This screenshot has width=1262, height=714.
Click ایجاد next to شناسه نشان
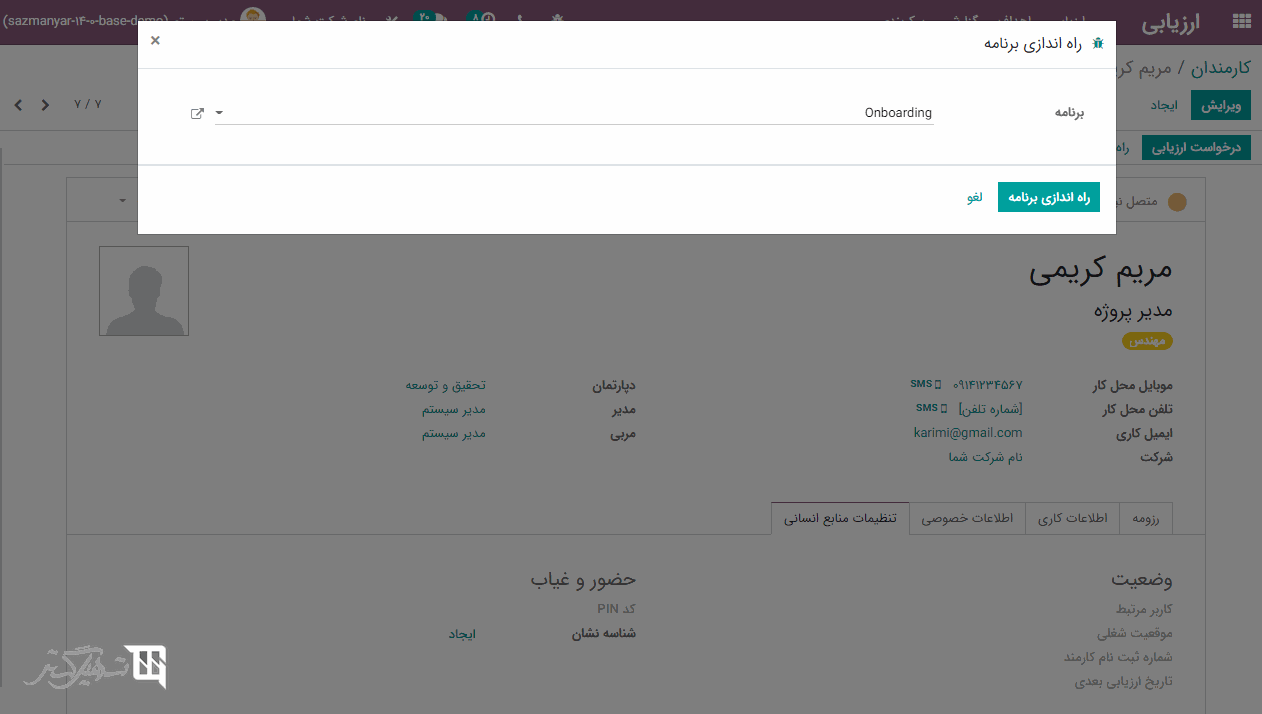point(462,633)
